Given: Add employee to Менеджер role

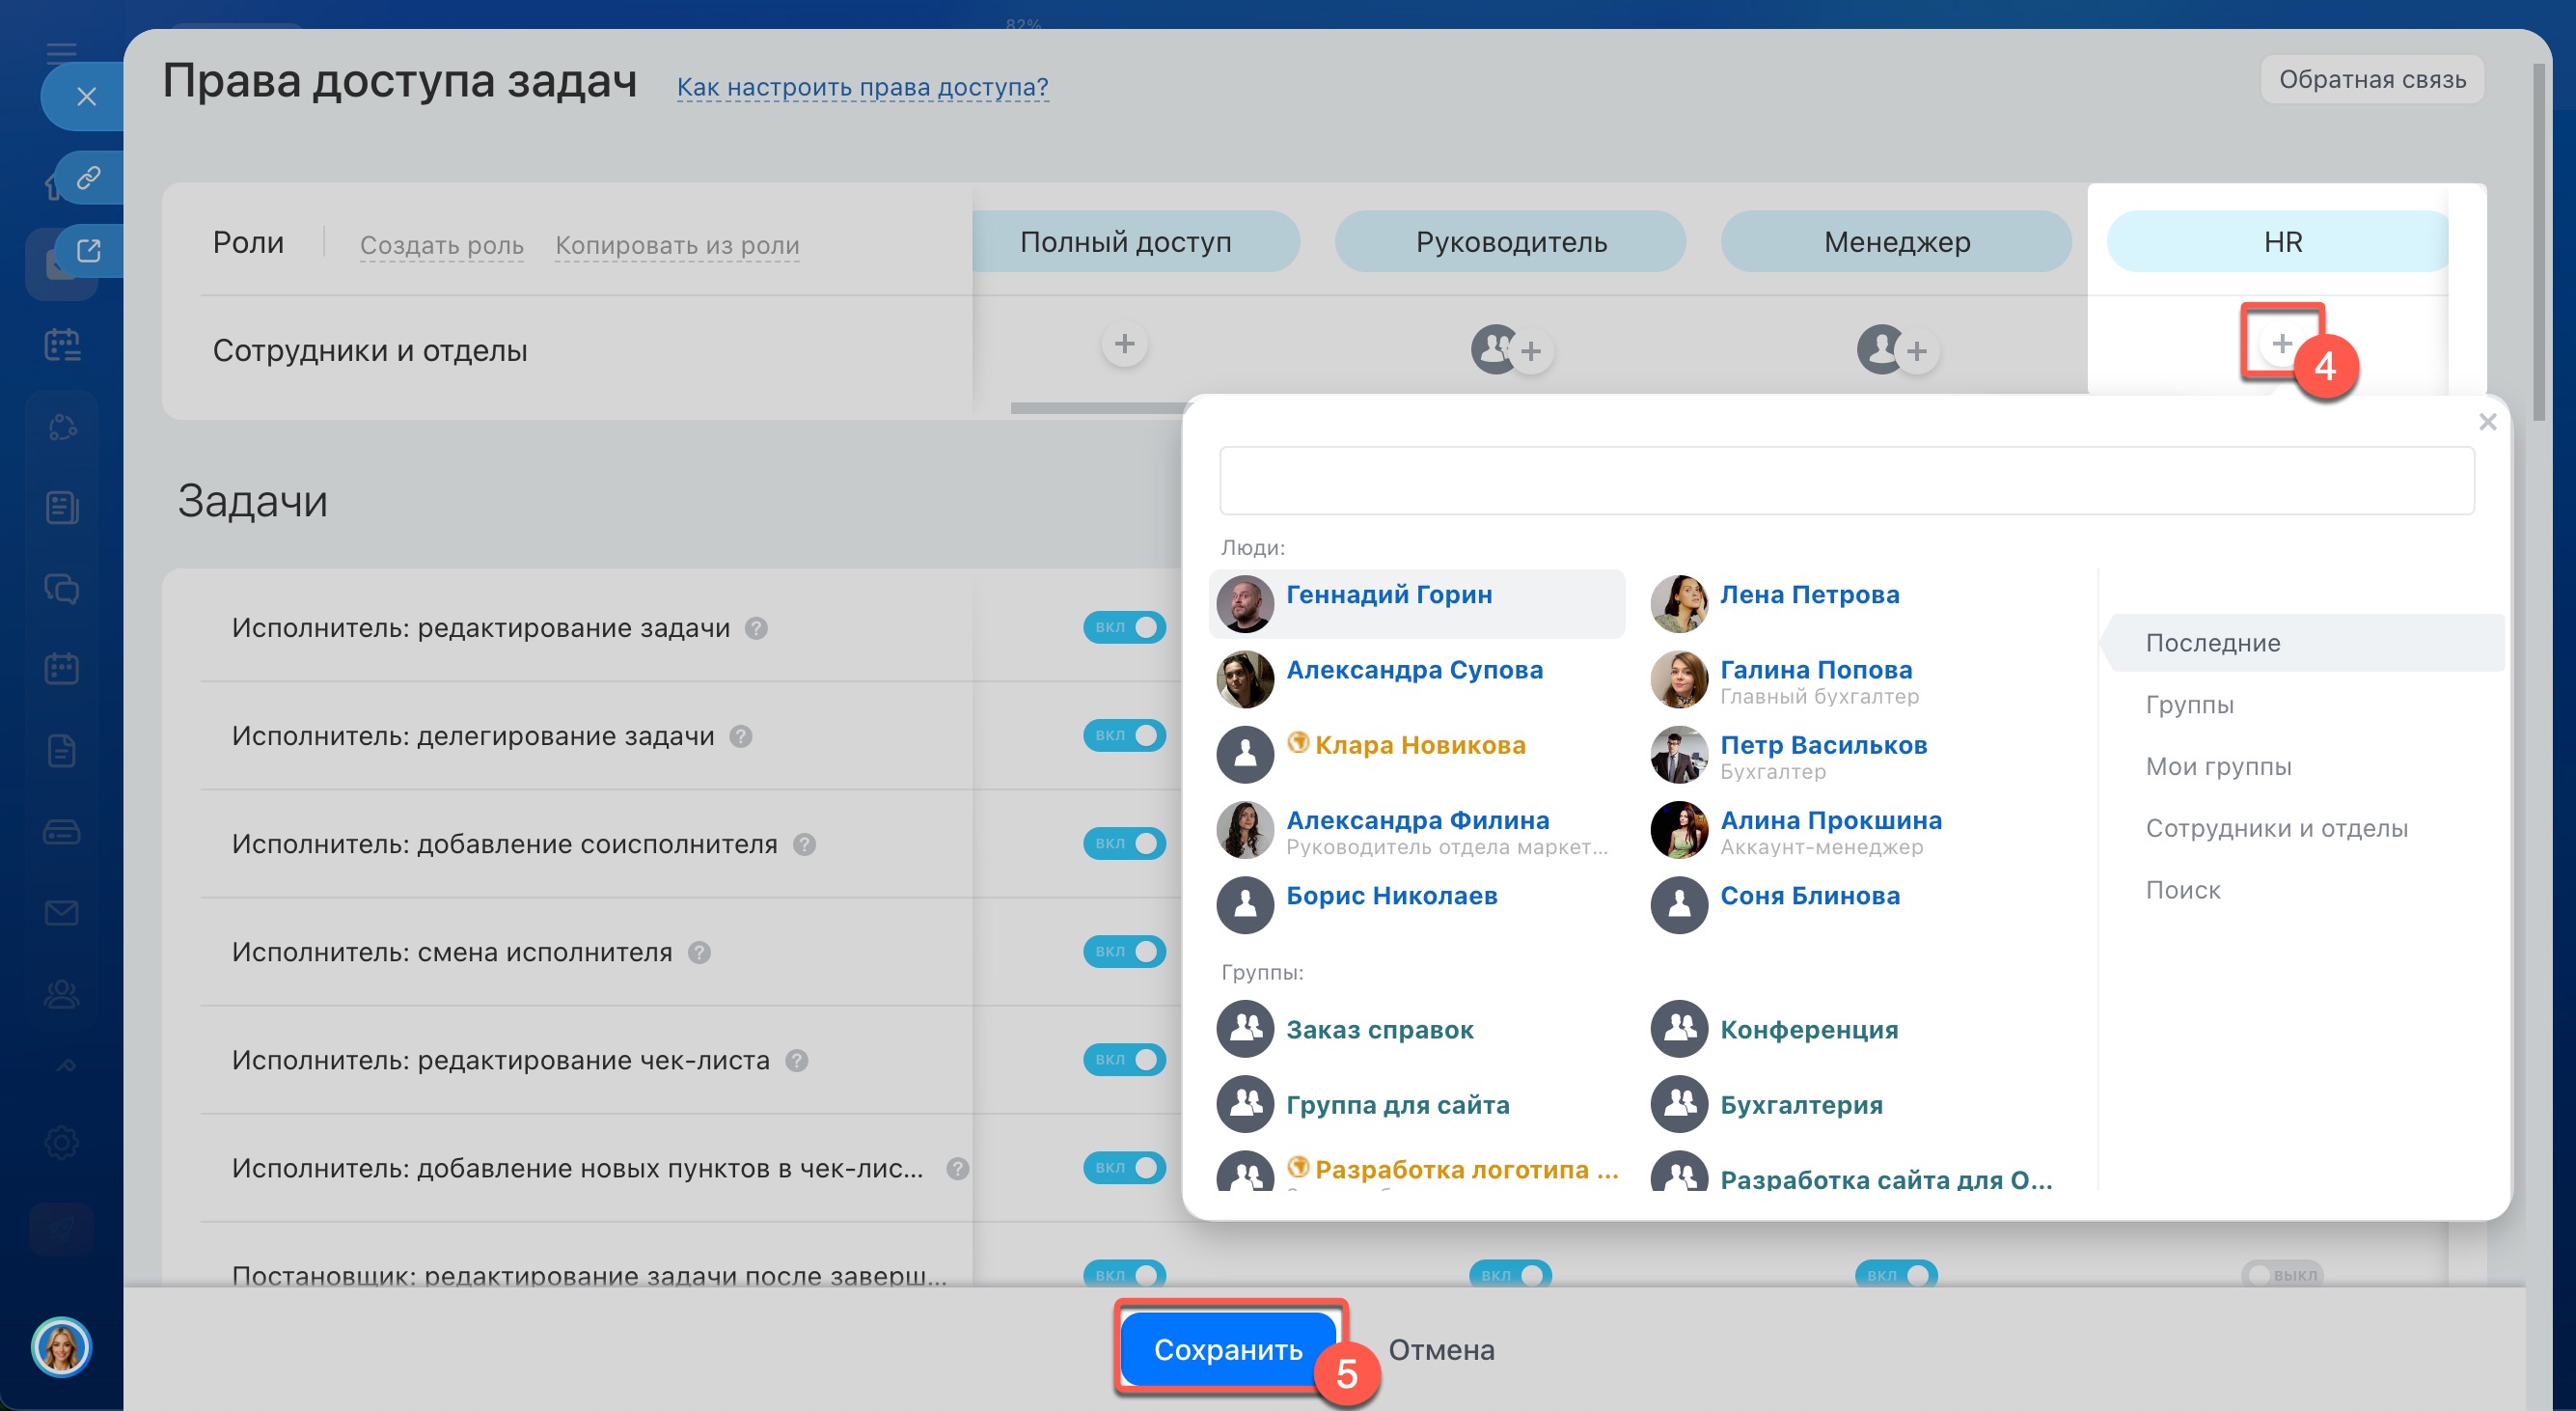Looking at the screenshot, I should (1916, 351).
